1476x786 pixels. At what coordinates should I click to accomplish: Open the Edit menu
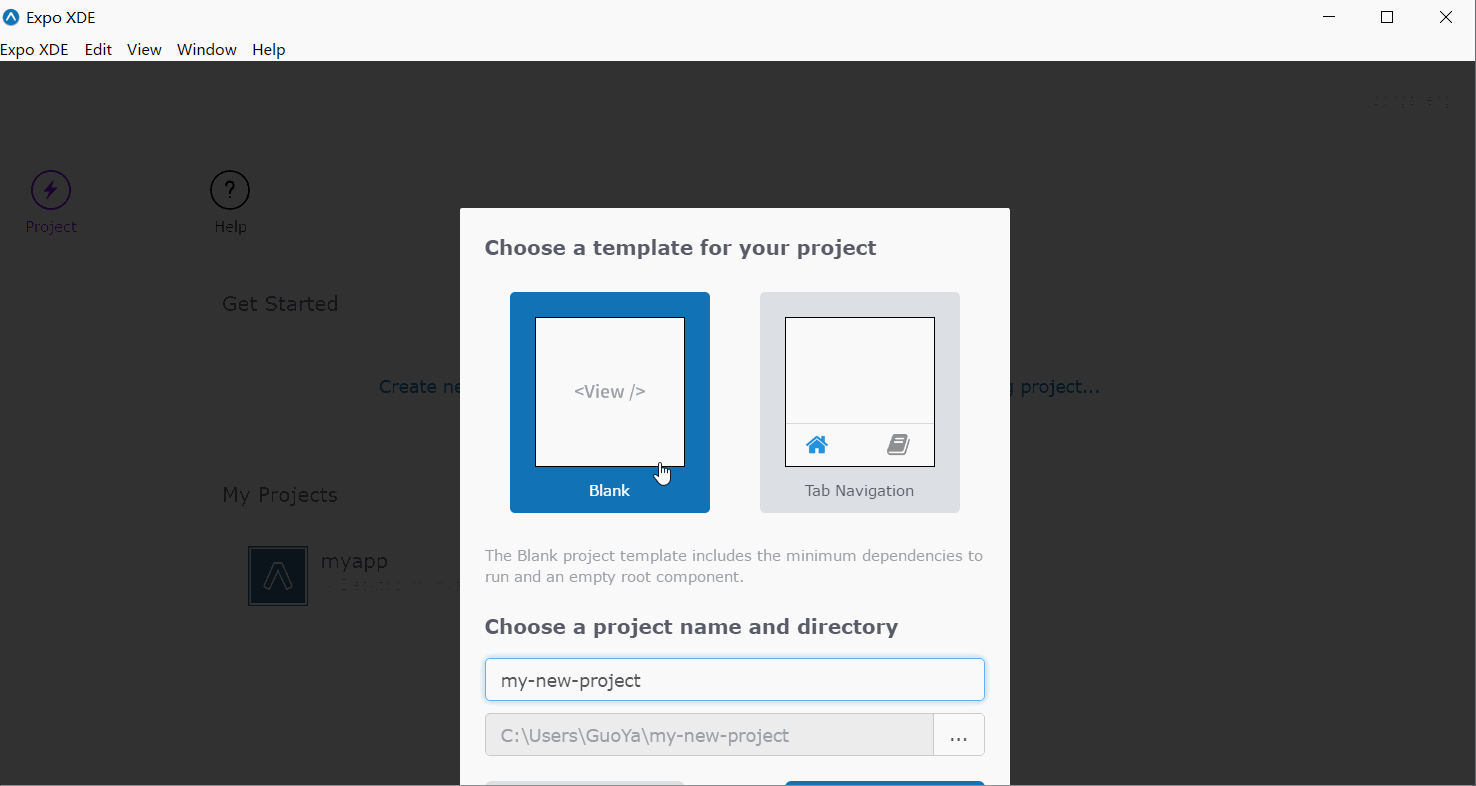[98, 49]
